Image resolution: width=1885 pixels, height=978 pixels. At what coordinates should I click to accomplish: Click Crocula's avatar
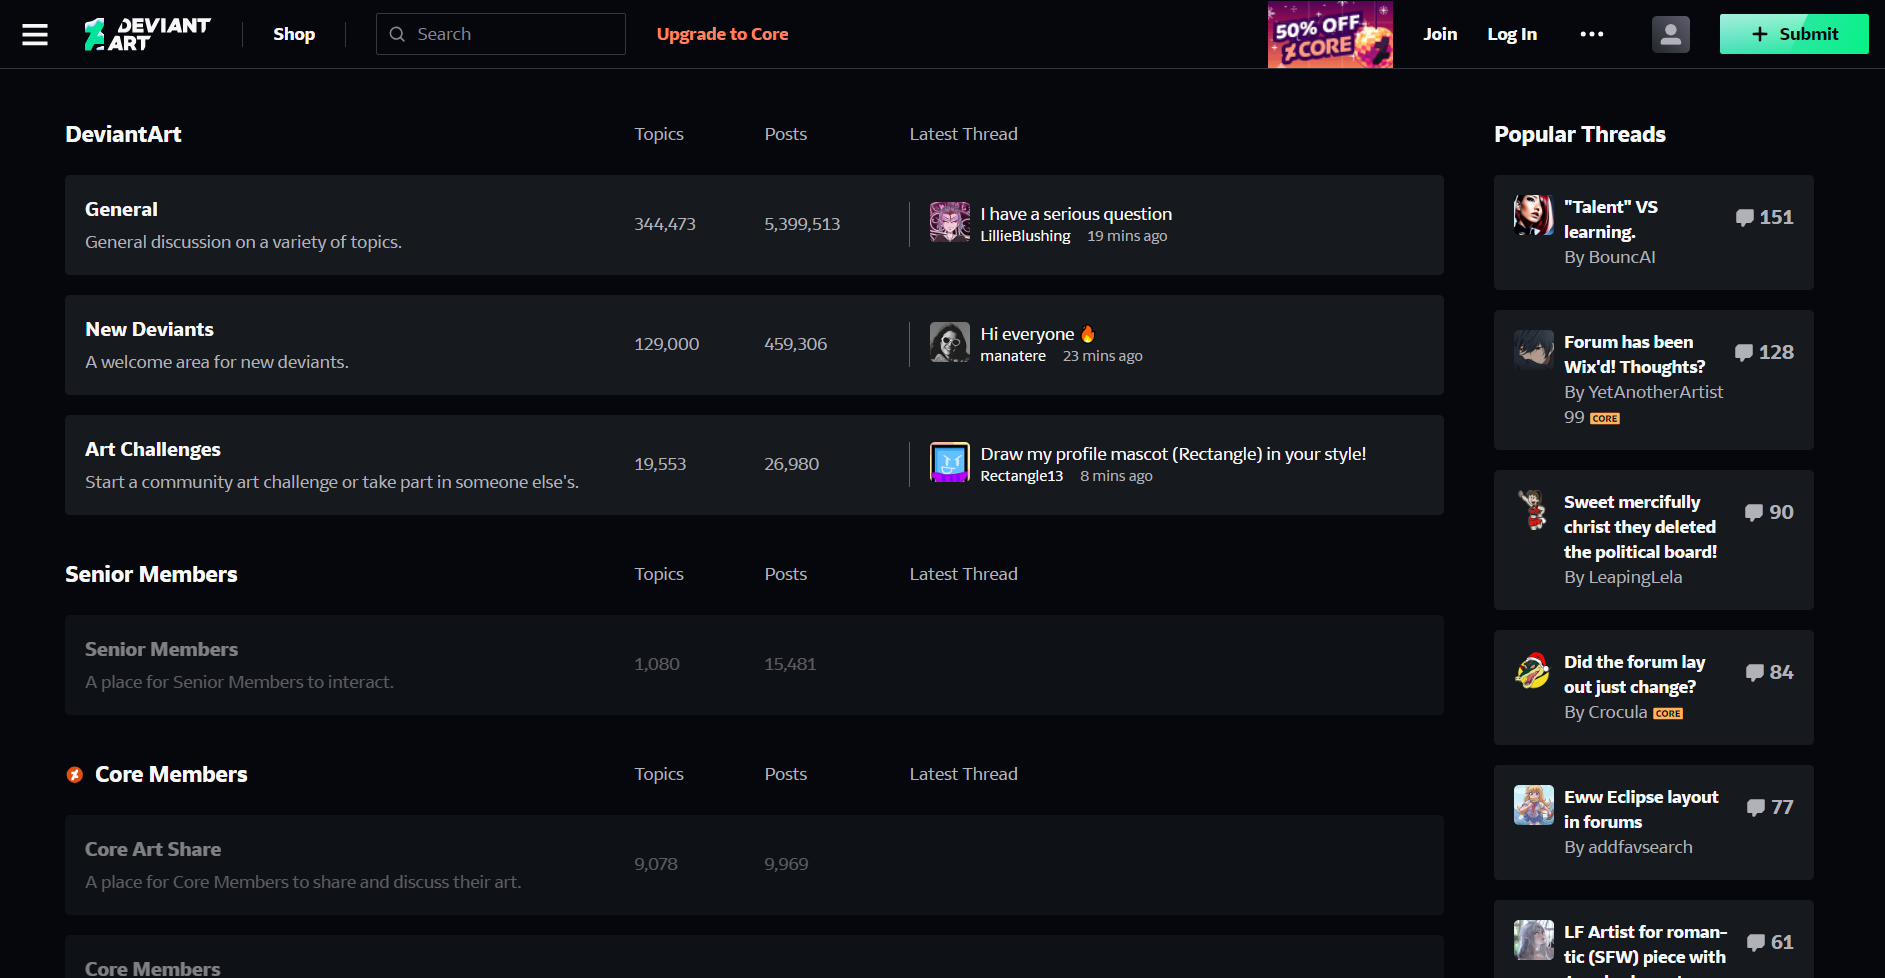[x=1534, y=670]
